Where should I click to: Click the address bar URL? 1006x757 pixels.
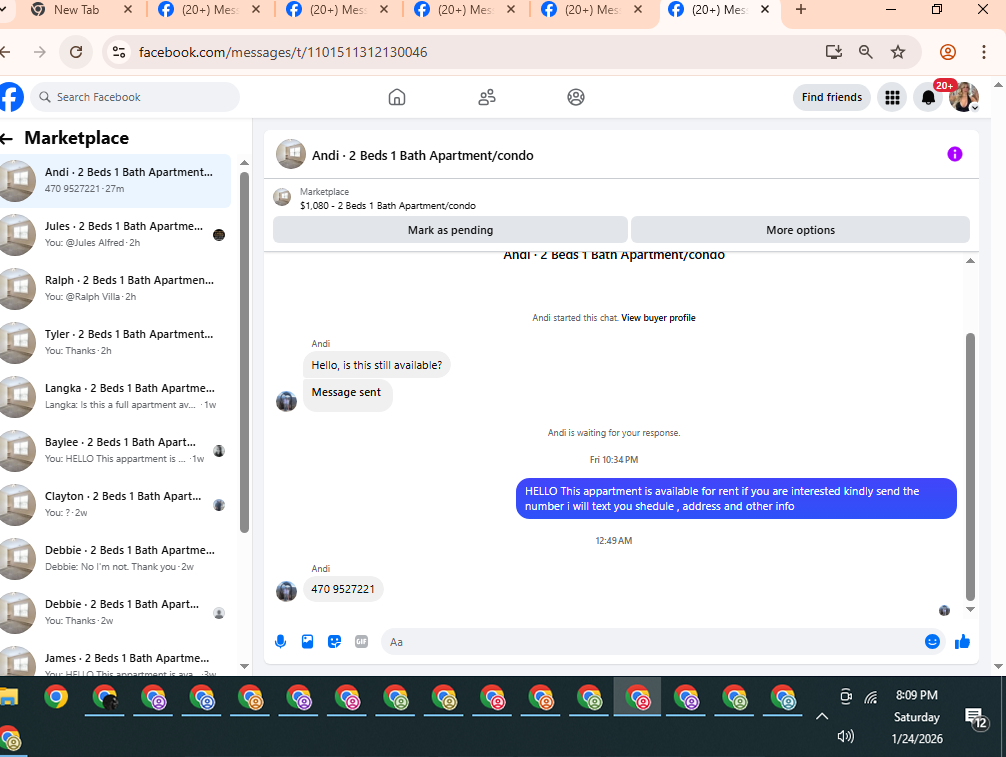point(283,52)
